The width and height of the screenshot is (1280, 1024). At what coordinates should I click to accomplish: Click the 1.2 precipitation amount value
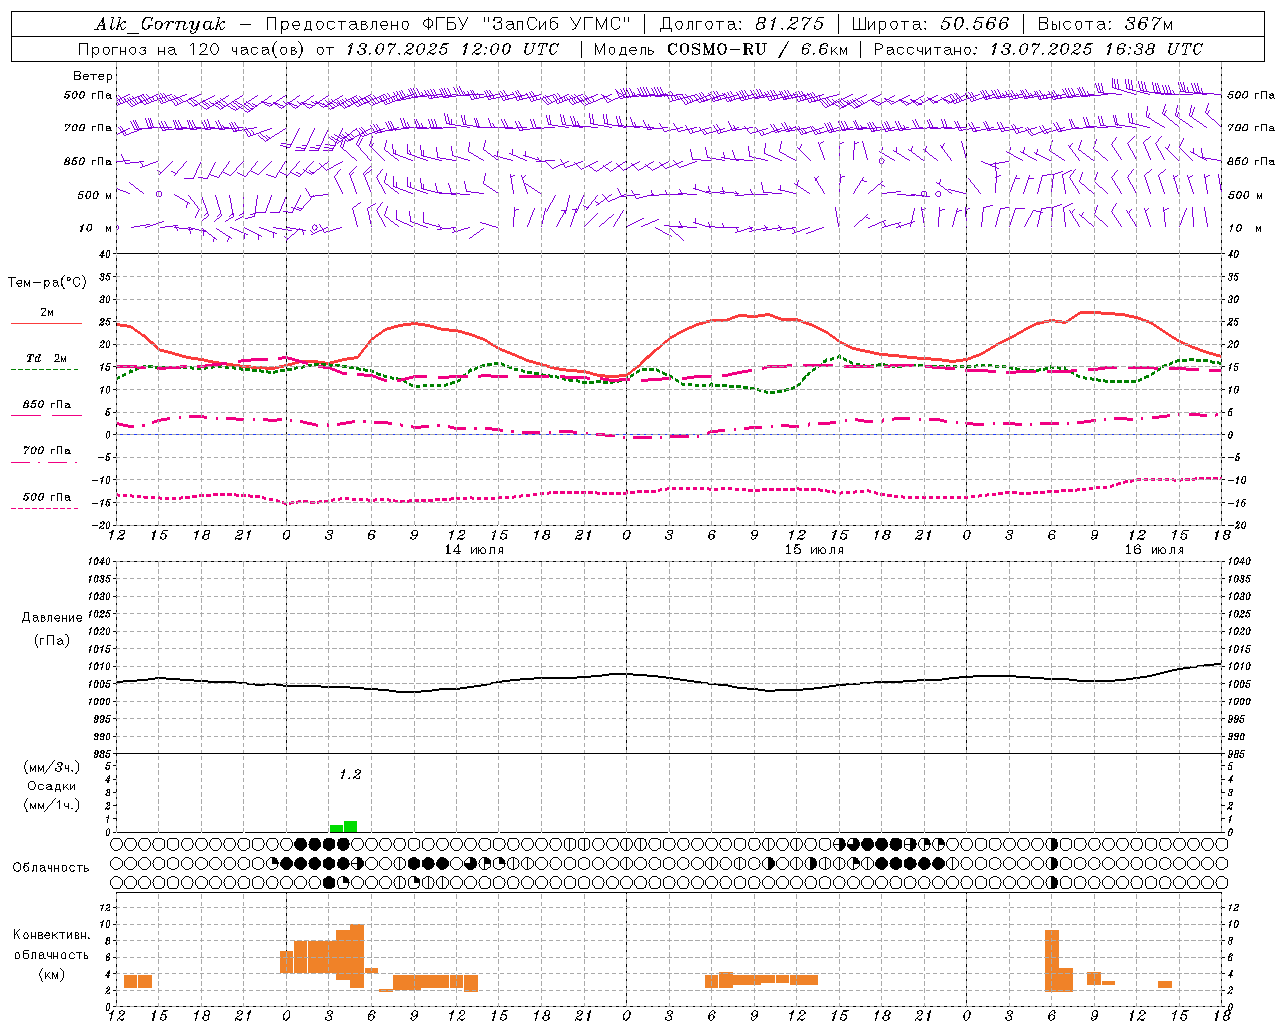350,774
